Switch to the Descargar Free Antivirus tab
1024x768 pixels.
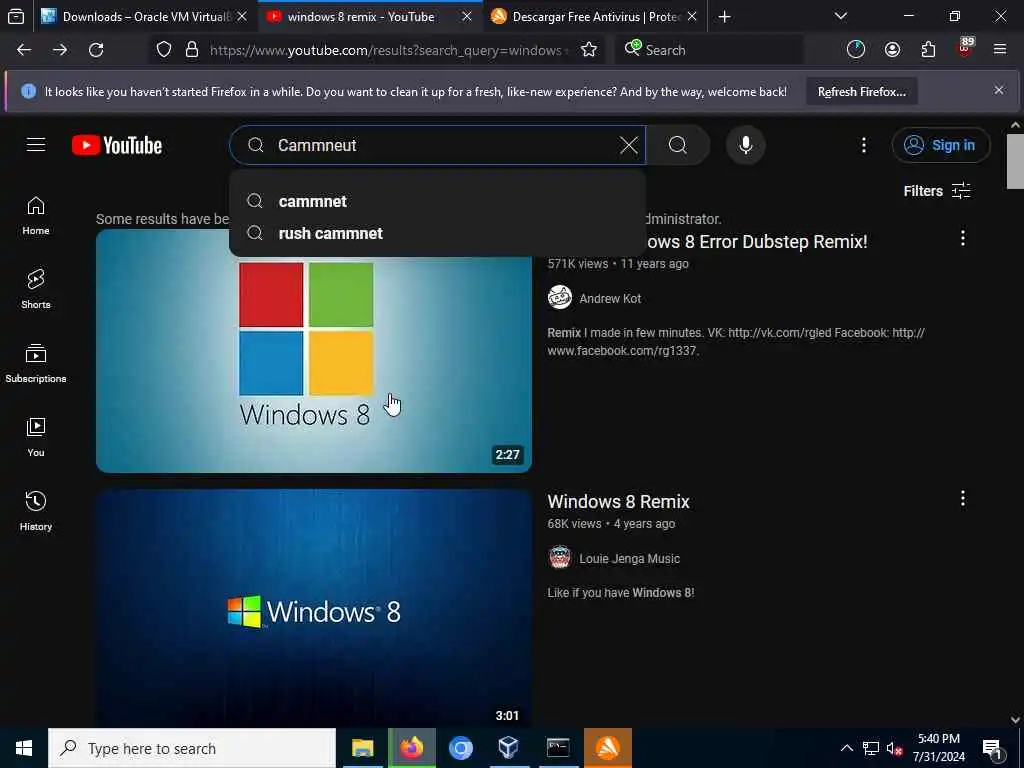pos(594,17)
